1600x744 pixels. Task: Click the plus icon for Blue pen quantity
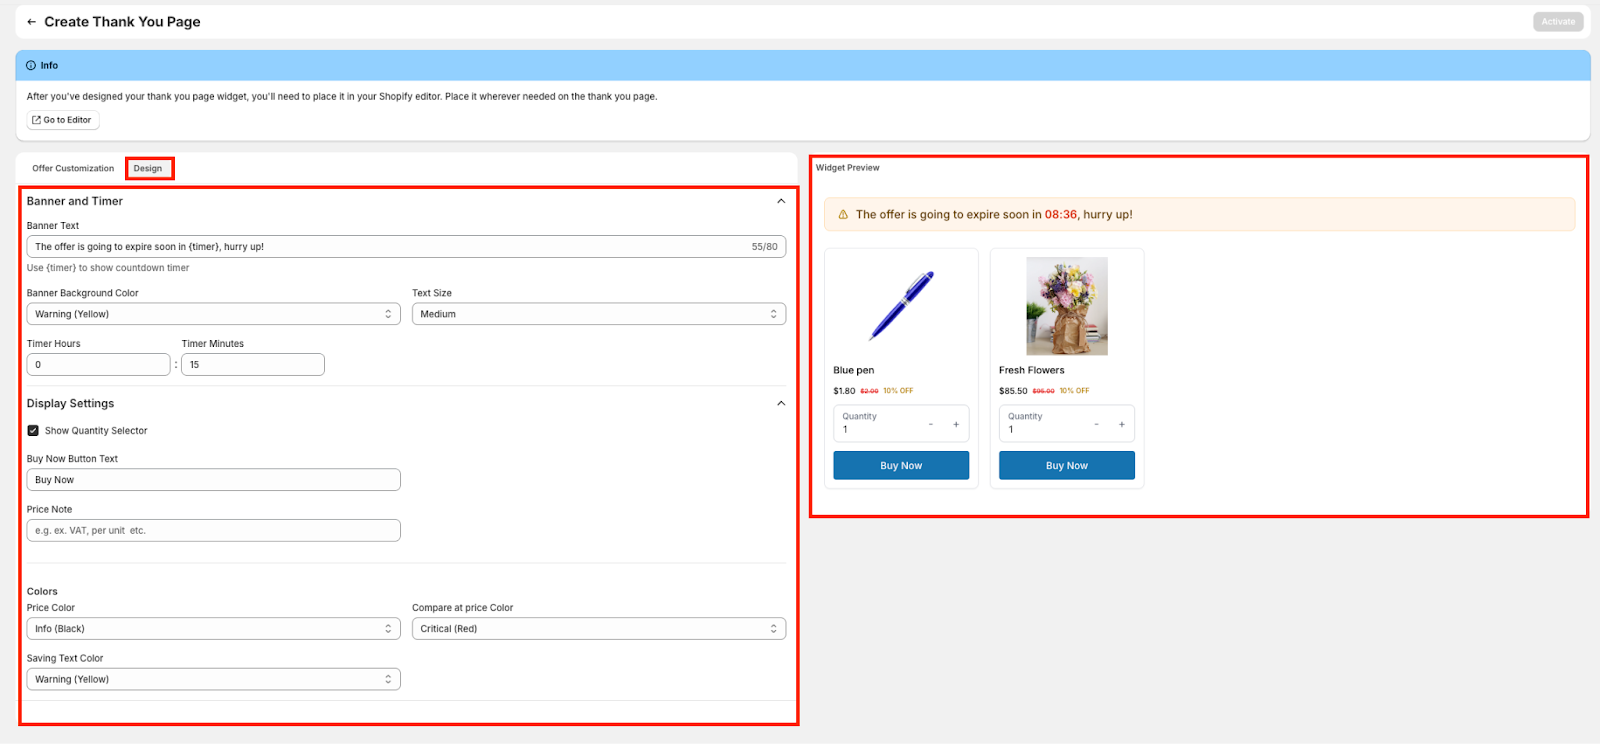[956, 424]
